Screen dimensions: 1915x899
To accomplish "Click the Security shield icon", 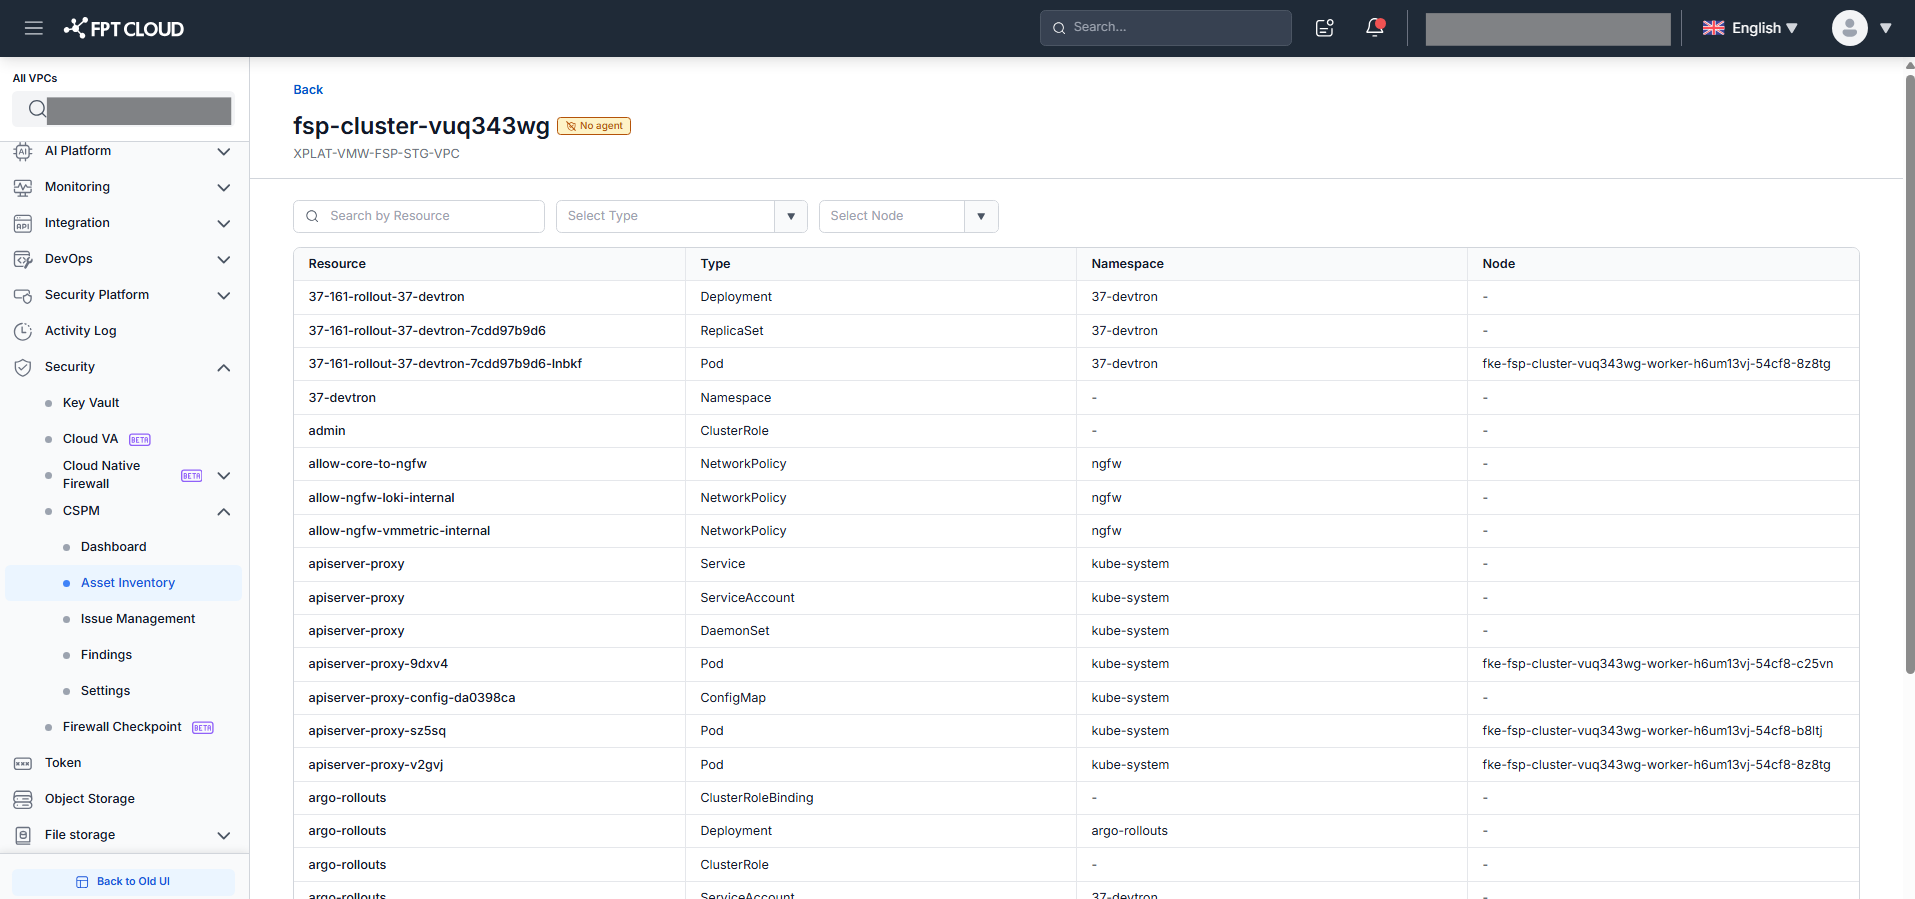I will [x=23, y=367].
